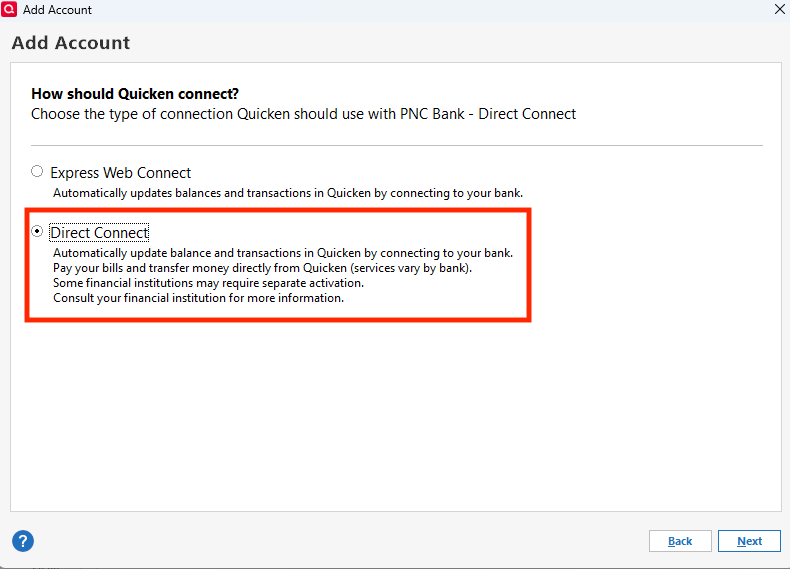Return to previous step with Back
Viewport: 790px width, 569px height.
tap(680, 541)
